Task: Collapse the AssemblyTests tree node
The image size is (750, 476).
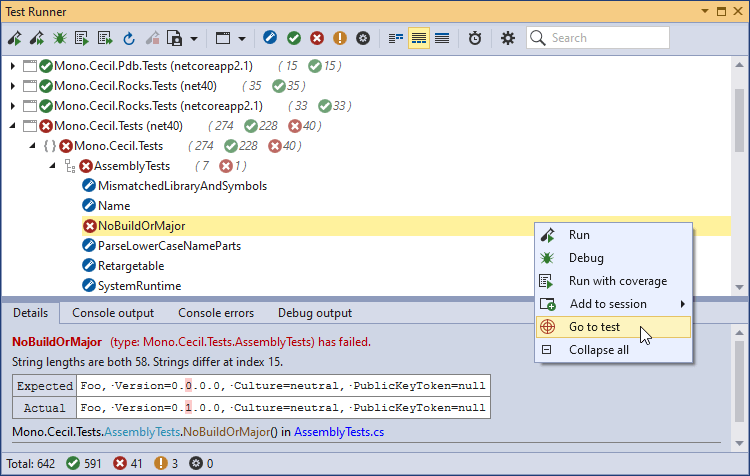Action: click(x=53, y=166)
